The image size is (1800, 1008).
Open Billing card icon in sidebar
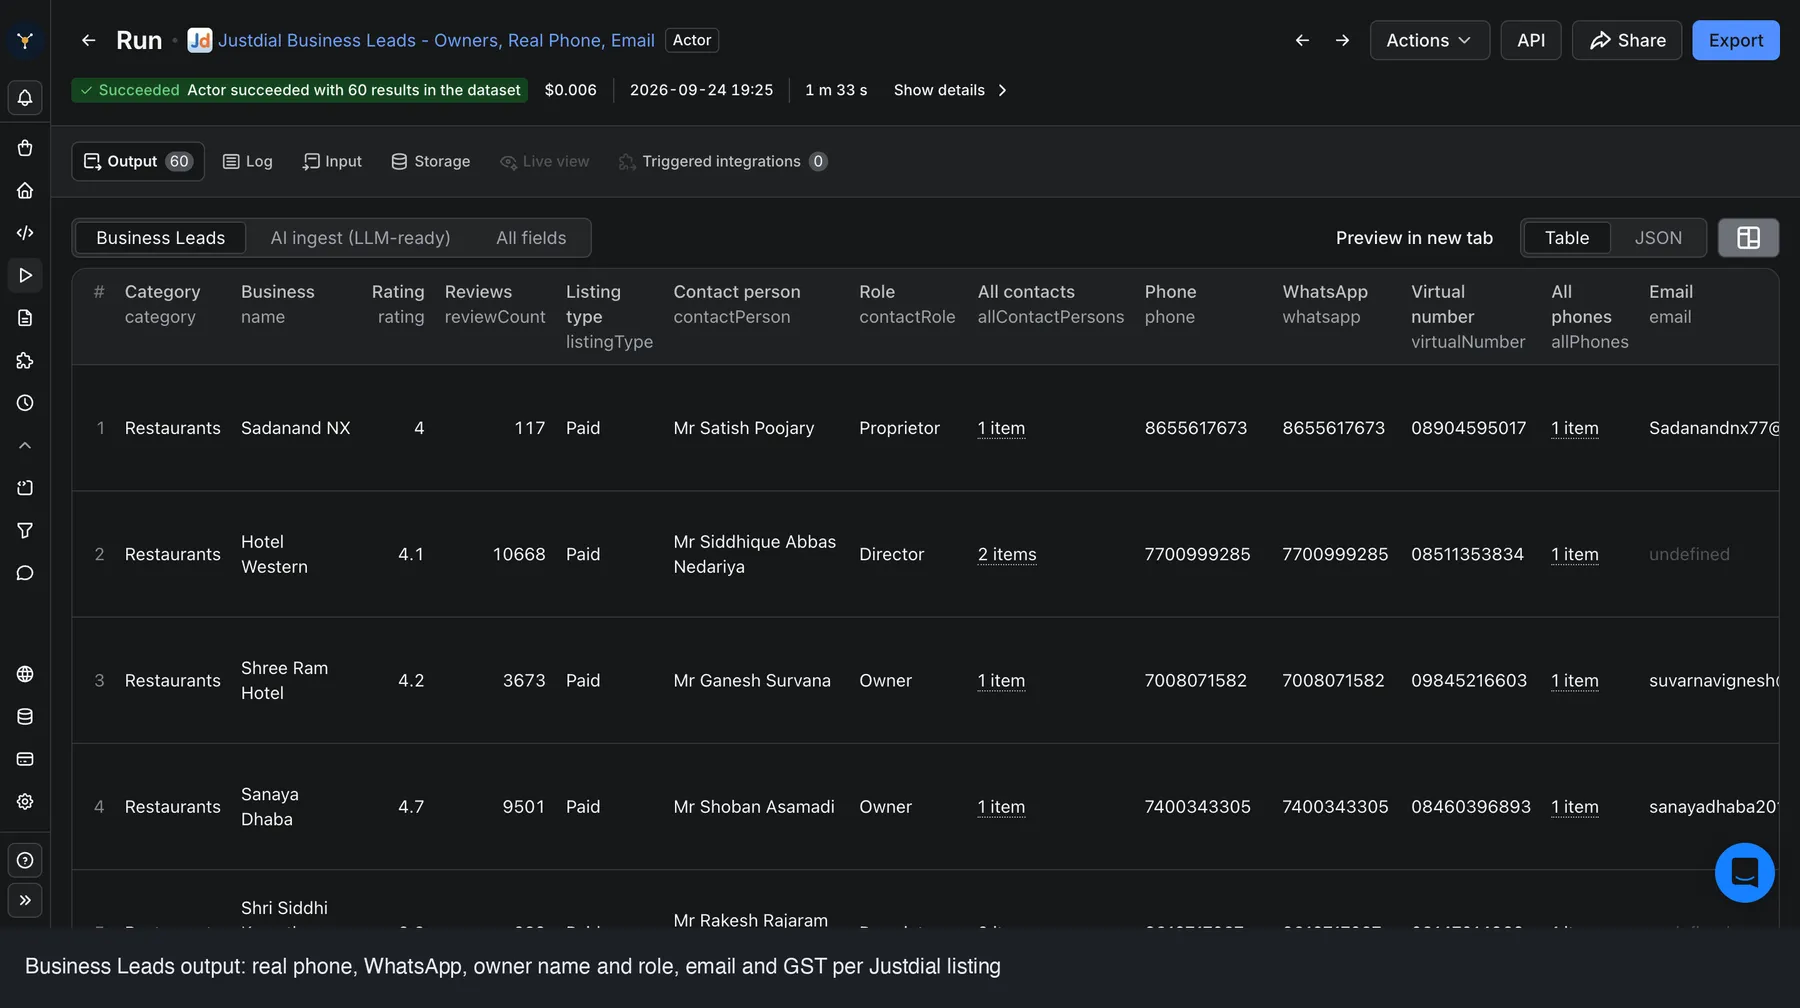click(x=25, y=759)
